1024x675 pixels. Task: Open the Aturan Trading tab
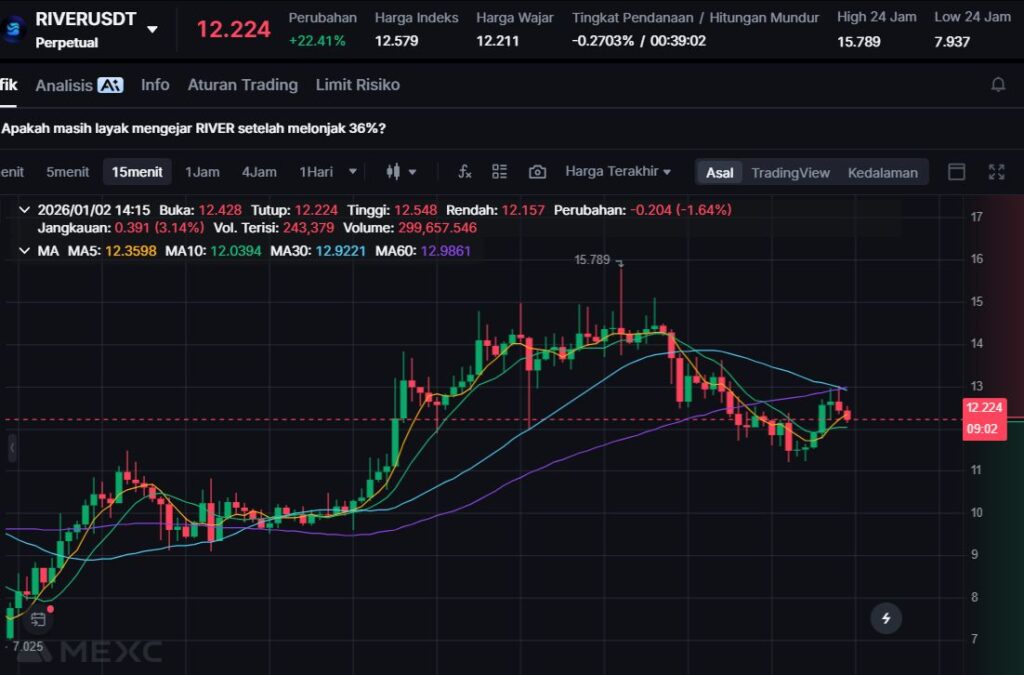coord(242,85)
